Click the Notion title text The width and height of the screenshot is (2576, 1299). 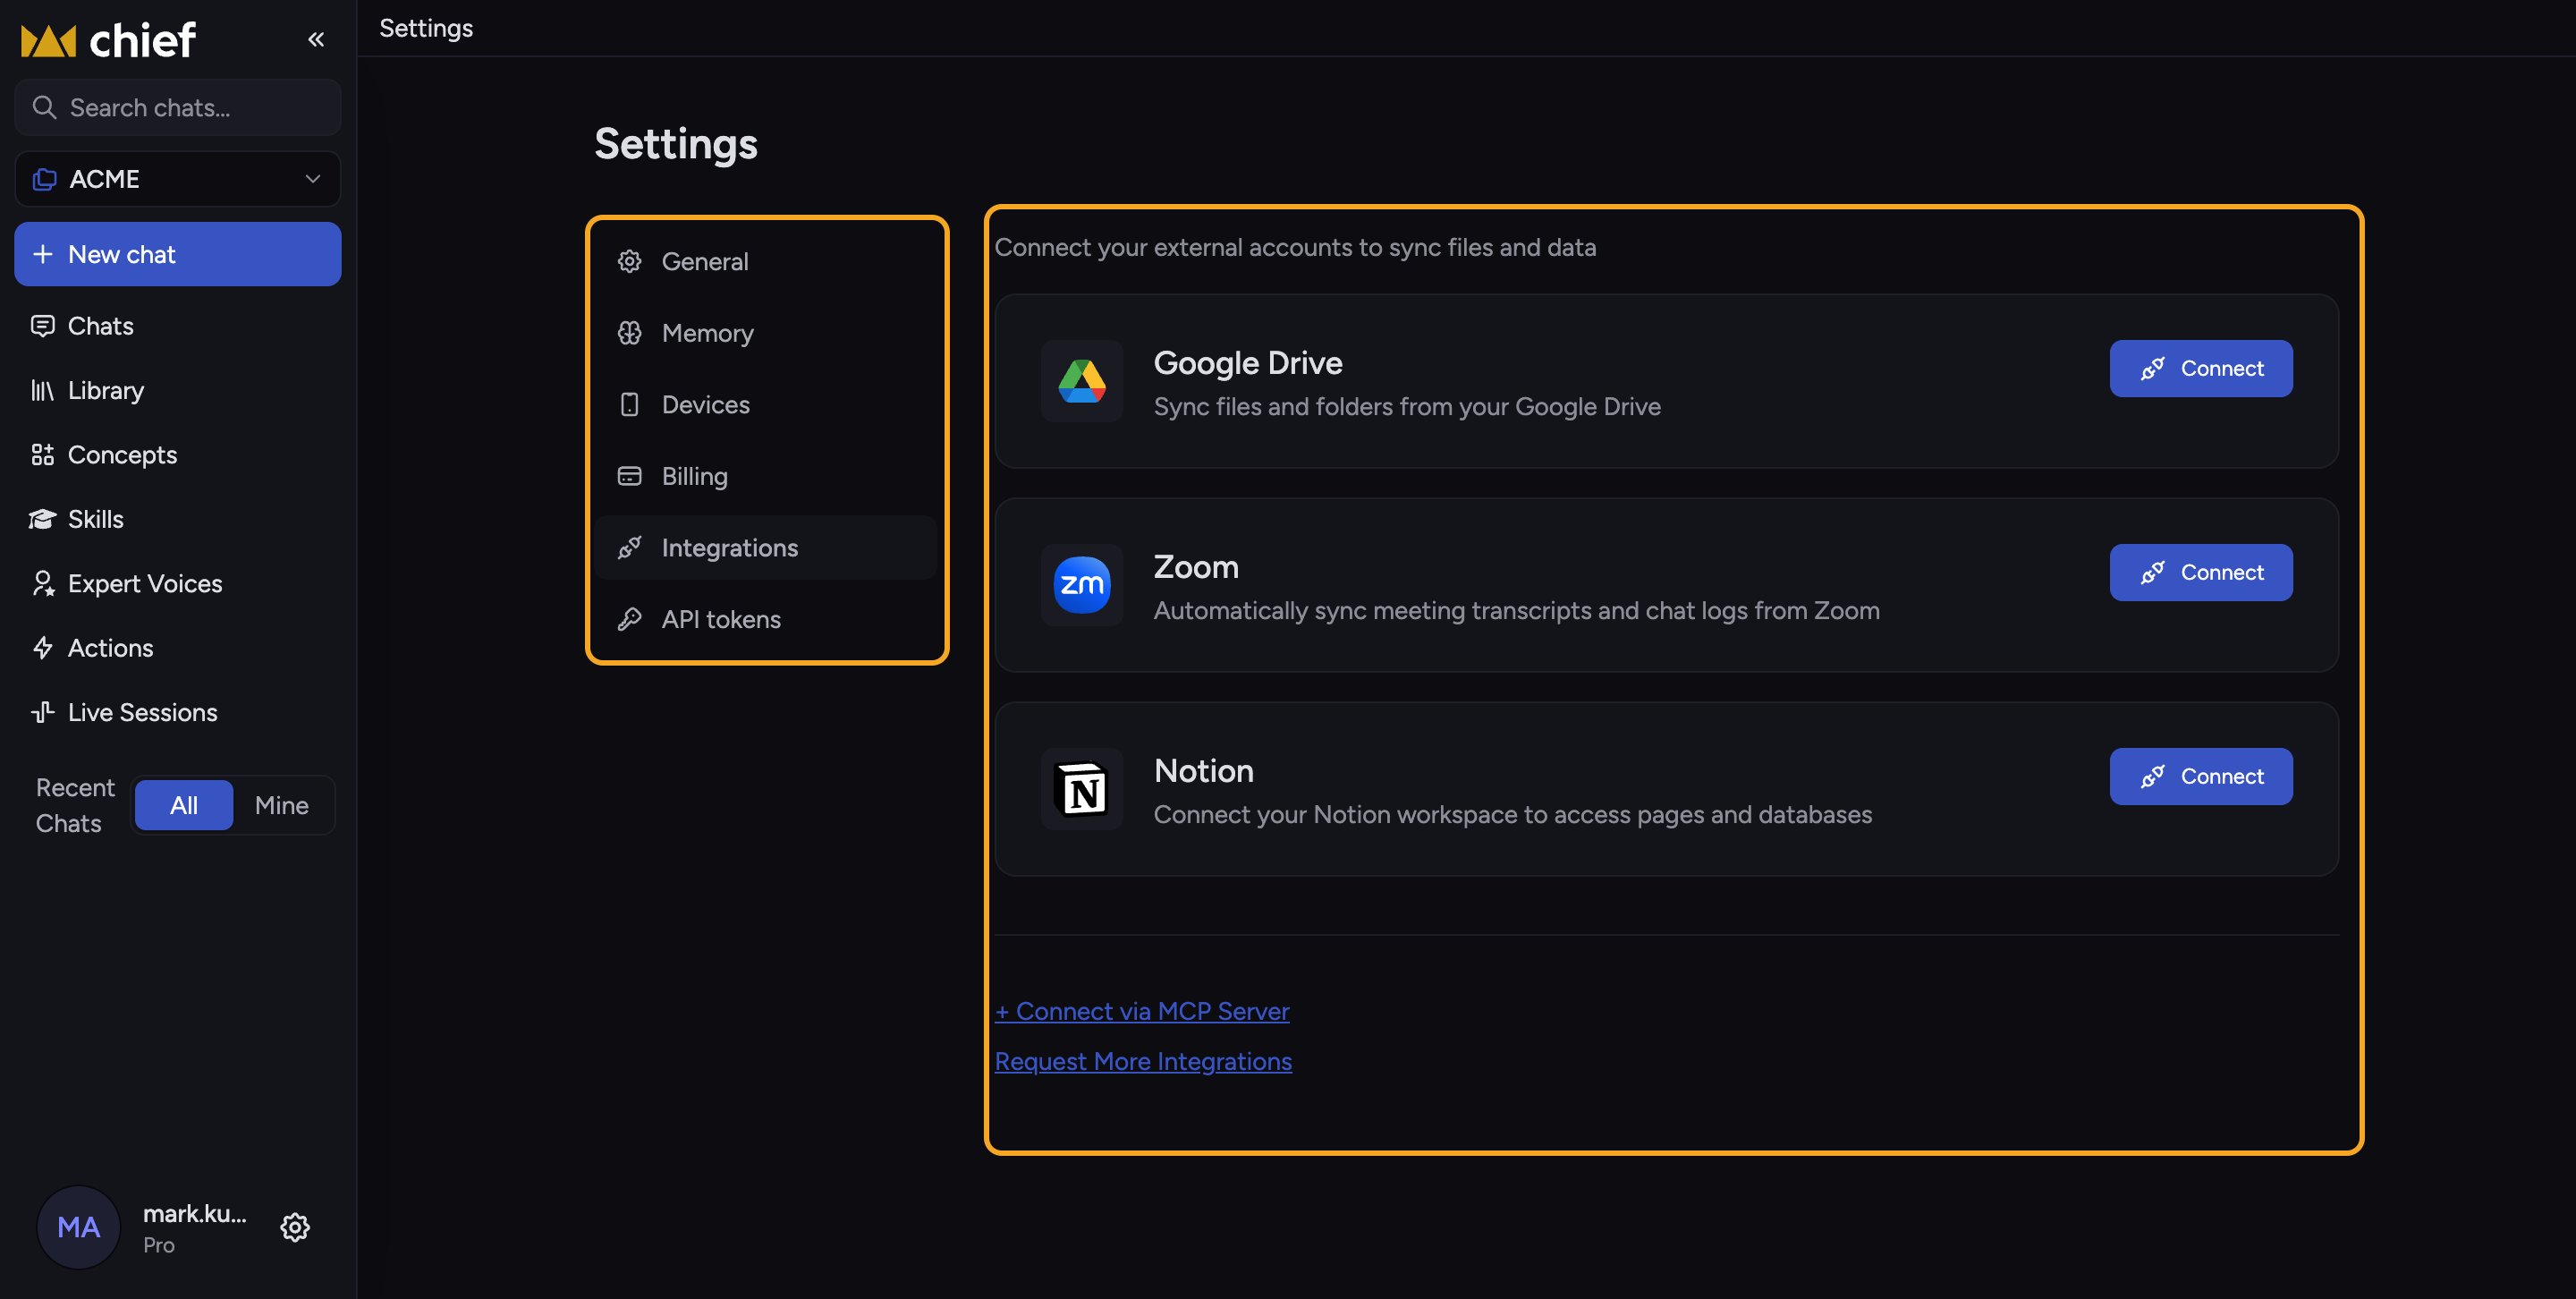(1203, 770)
